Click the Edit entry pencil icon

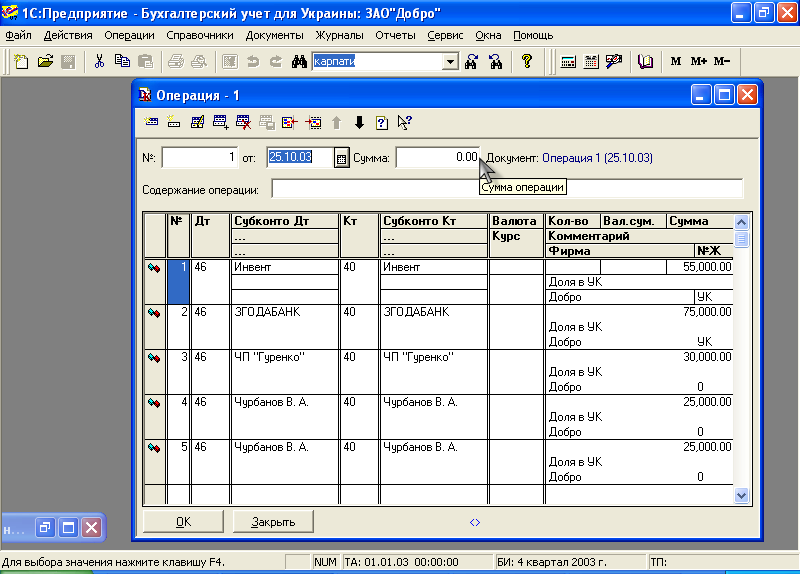[x=197, y=122]
